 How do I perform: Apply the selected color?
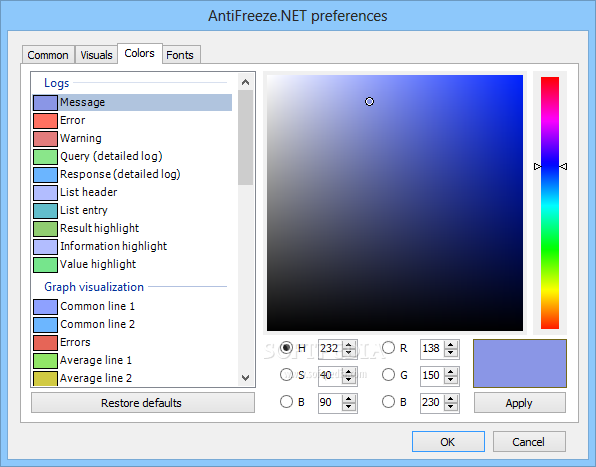tap(520, 403)
